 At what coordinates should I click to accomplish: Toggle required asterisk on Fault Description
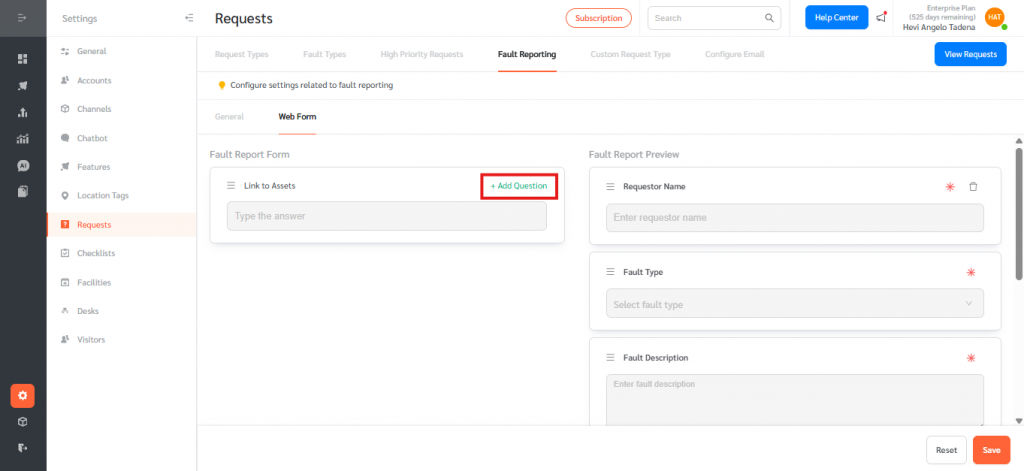click(969, 358)
